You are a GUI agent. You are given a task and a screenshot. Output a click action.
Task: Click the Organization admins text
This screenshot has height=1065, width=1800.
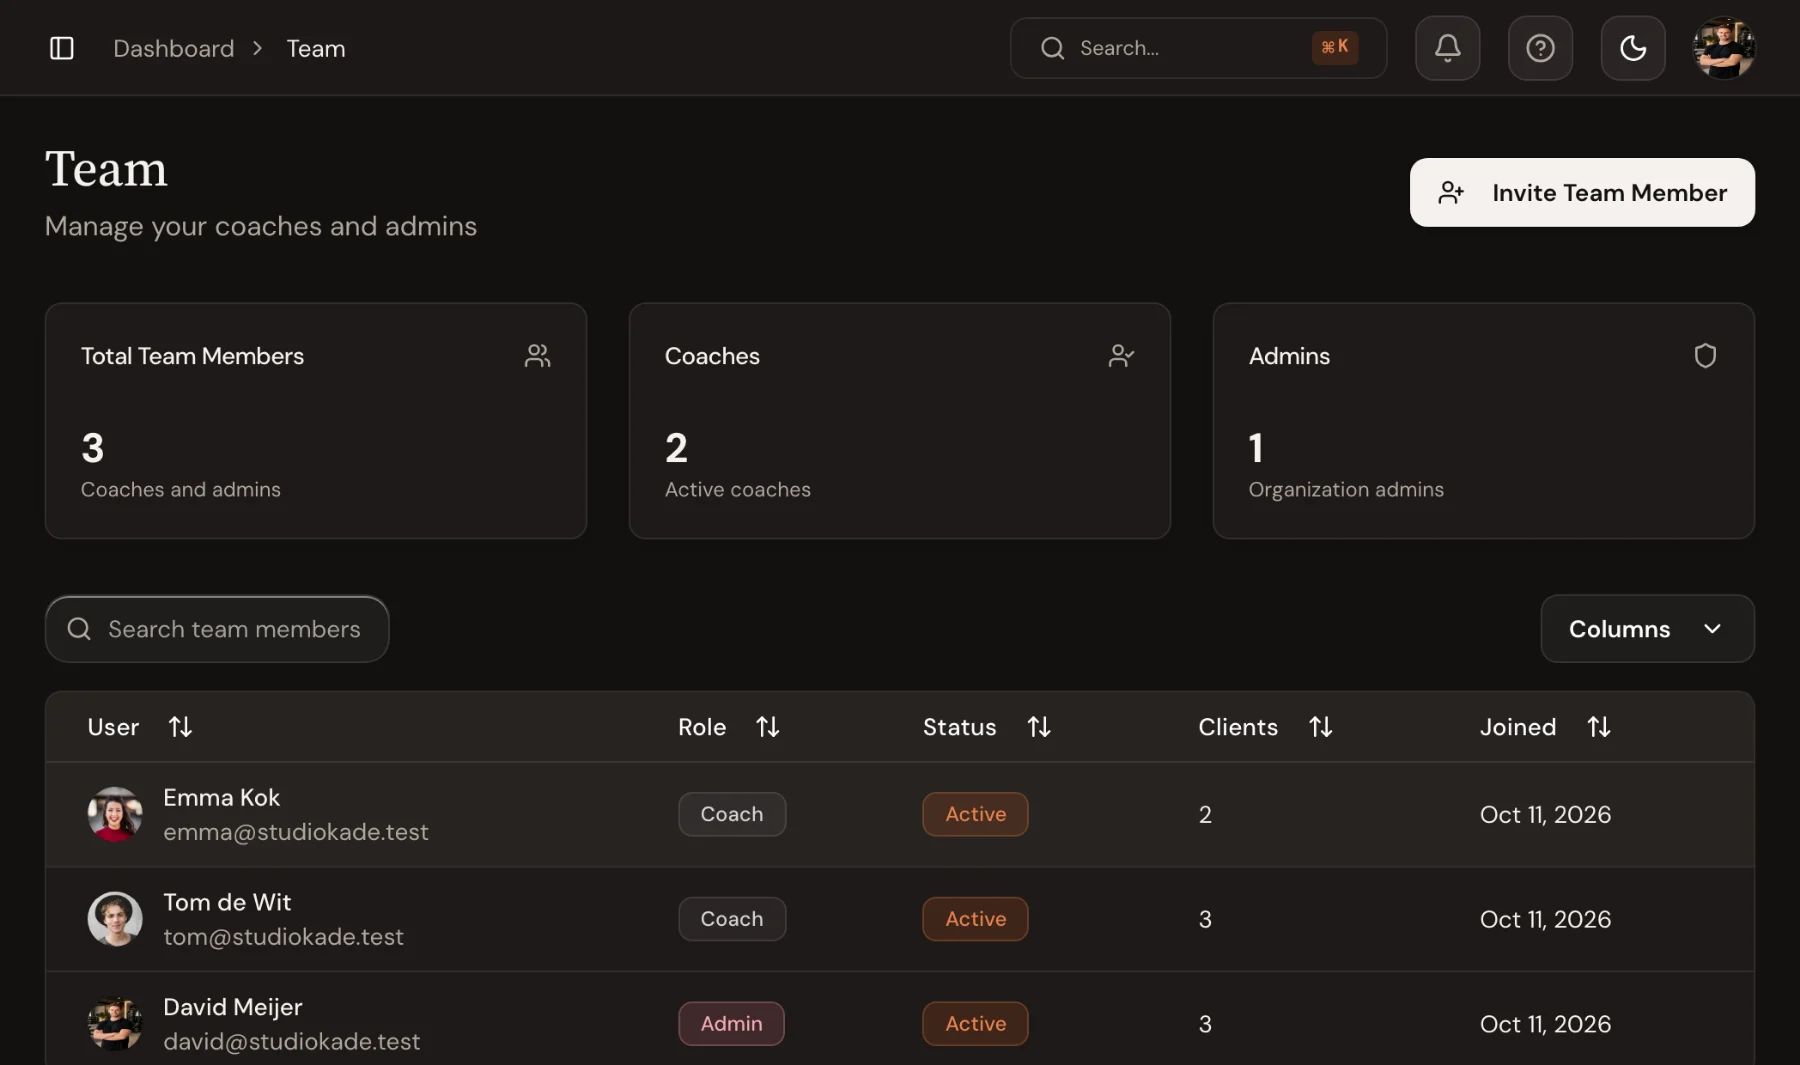pyautogui.click(x=1346, y=490)
